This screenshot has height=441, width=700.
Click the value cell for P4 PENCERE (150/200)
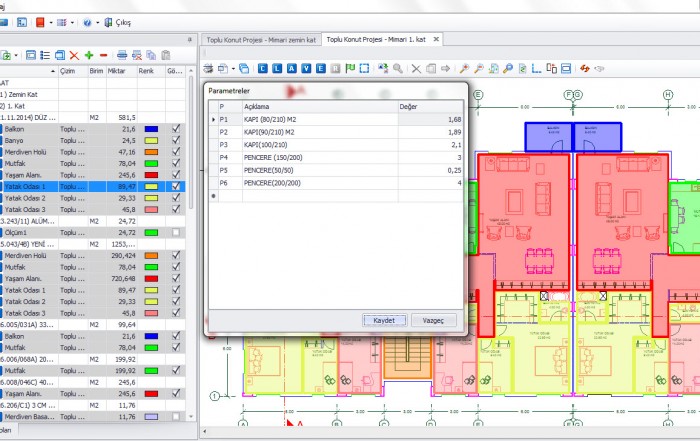pyautogui.click(x=430, y=157)
